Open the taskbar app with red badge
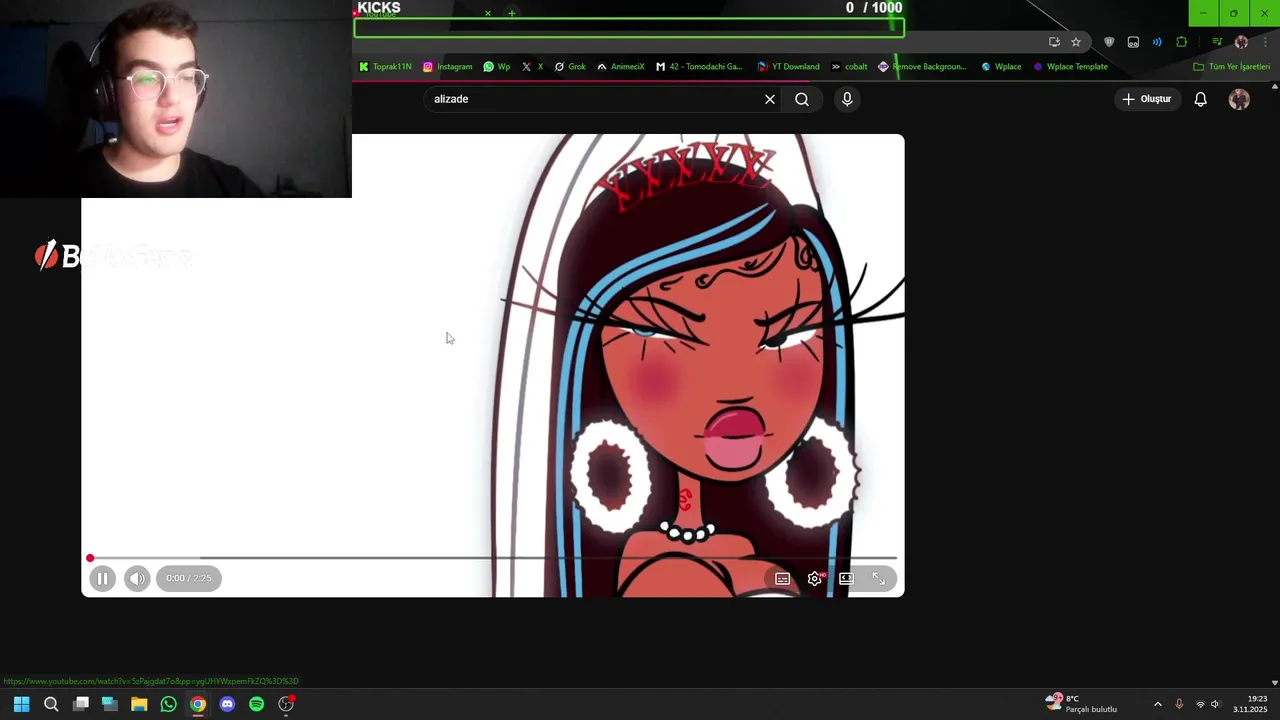 click(x=286, y=704)
